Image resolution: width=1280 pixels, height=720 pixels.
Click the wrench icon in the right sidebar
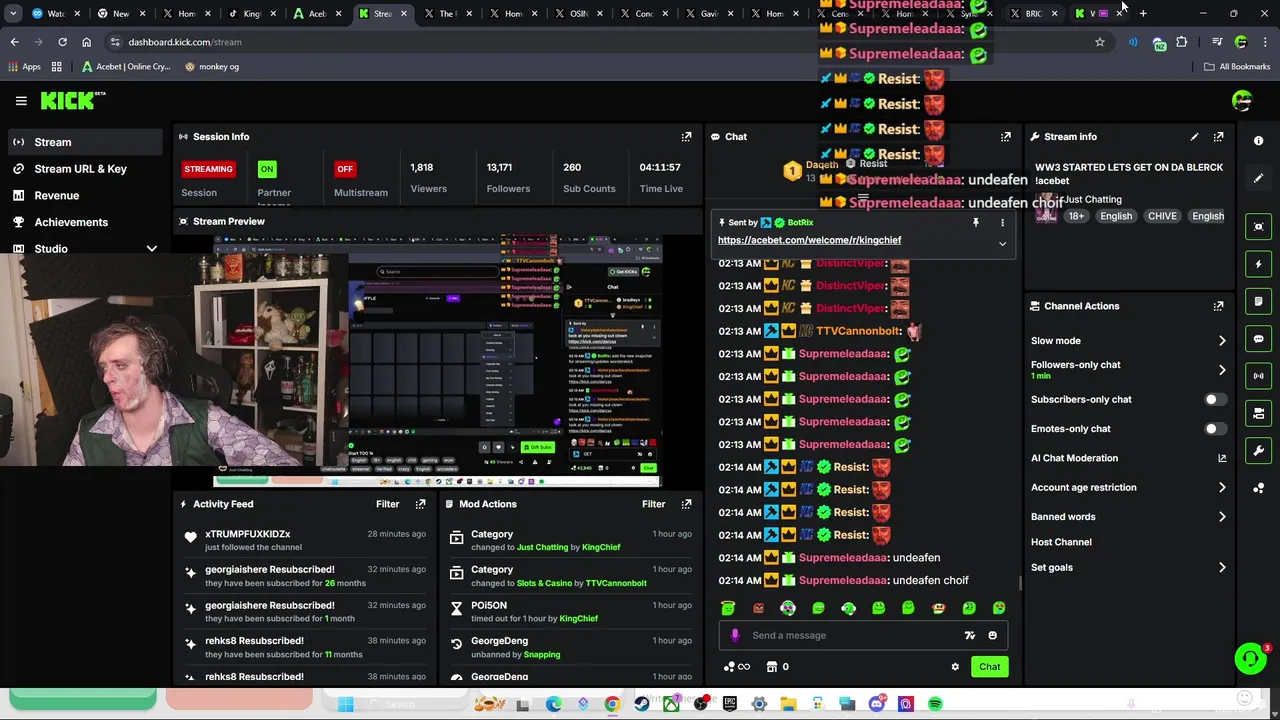pos(1259,451)
